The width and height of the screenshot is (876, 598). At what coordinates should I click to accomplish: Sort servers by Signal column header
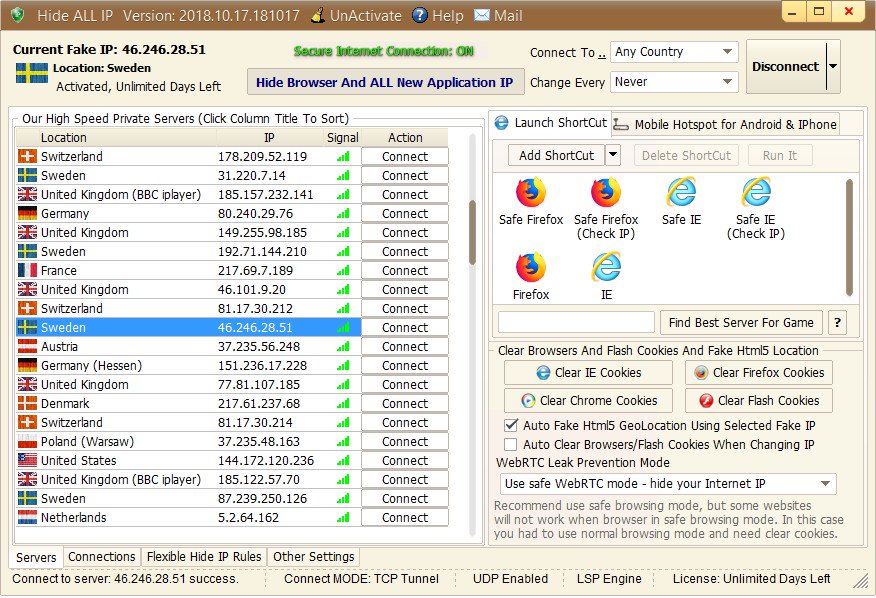click(x=342, y=137)
